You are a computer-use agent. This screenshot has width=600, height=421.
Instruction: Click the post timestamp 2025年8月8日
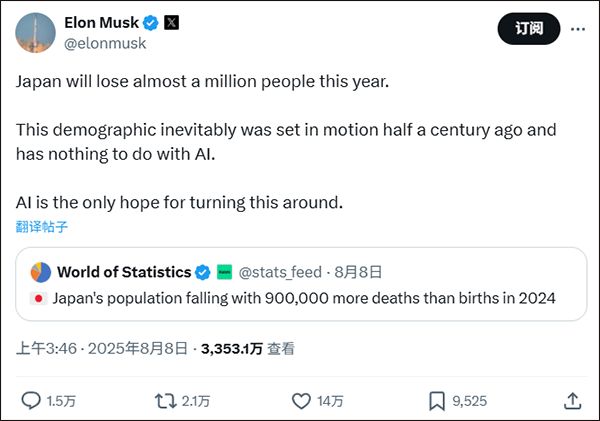coord(138,349)
